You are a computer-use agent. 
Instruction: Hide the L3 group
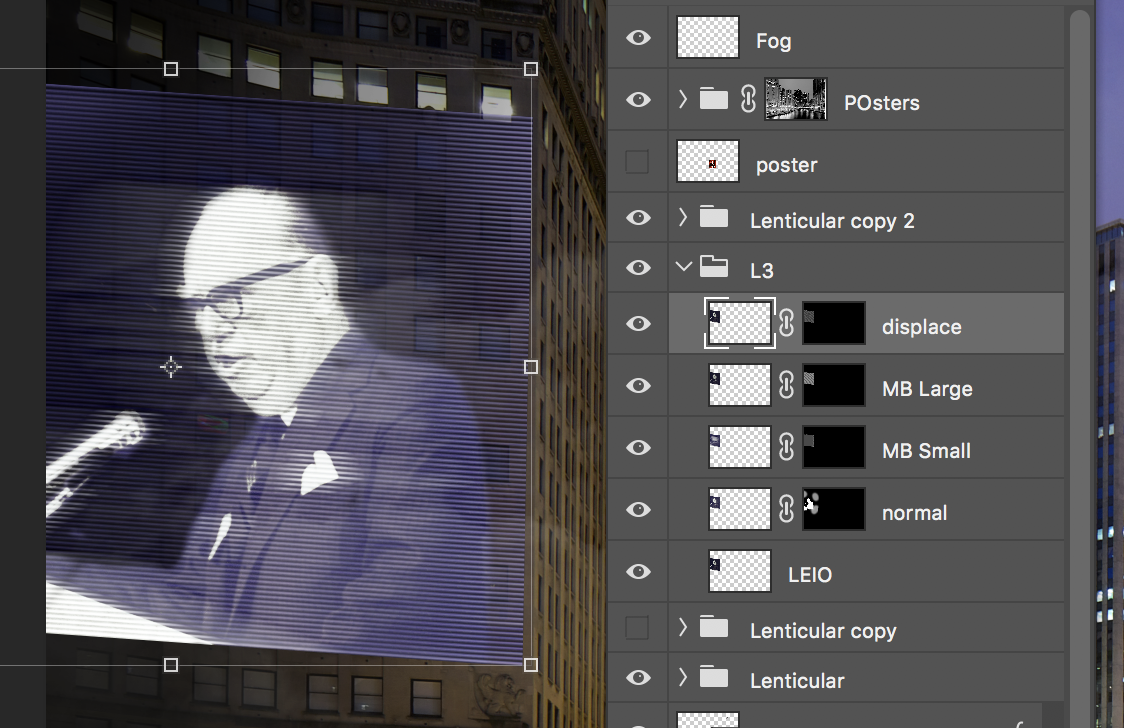pyautogui.click(x=638, y=267)
